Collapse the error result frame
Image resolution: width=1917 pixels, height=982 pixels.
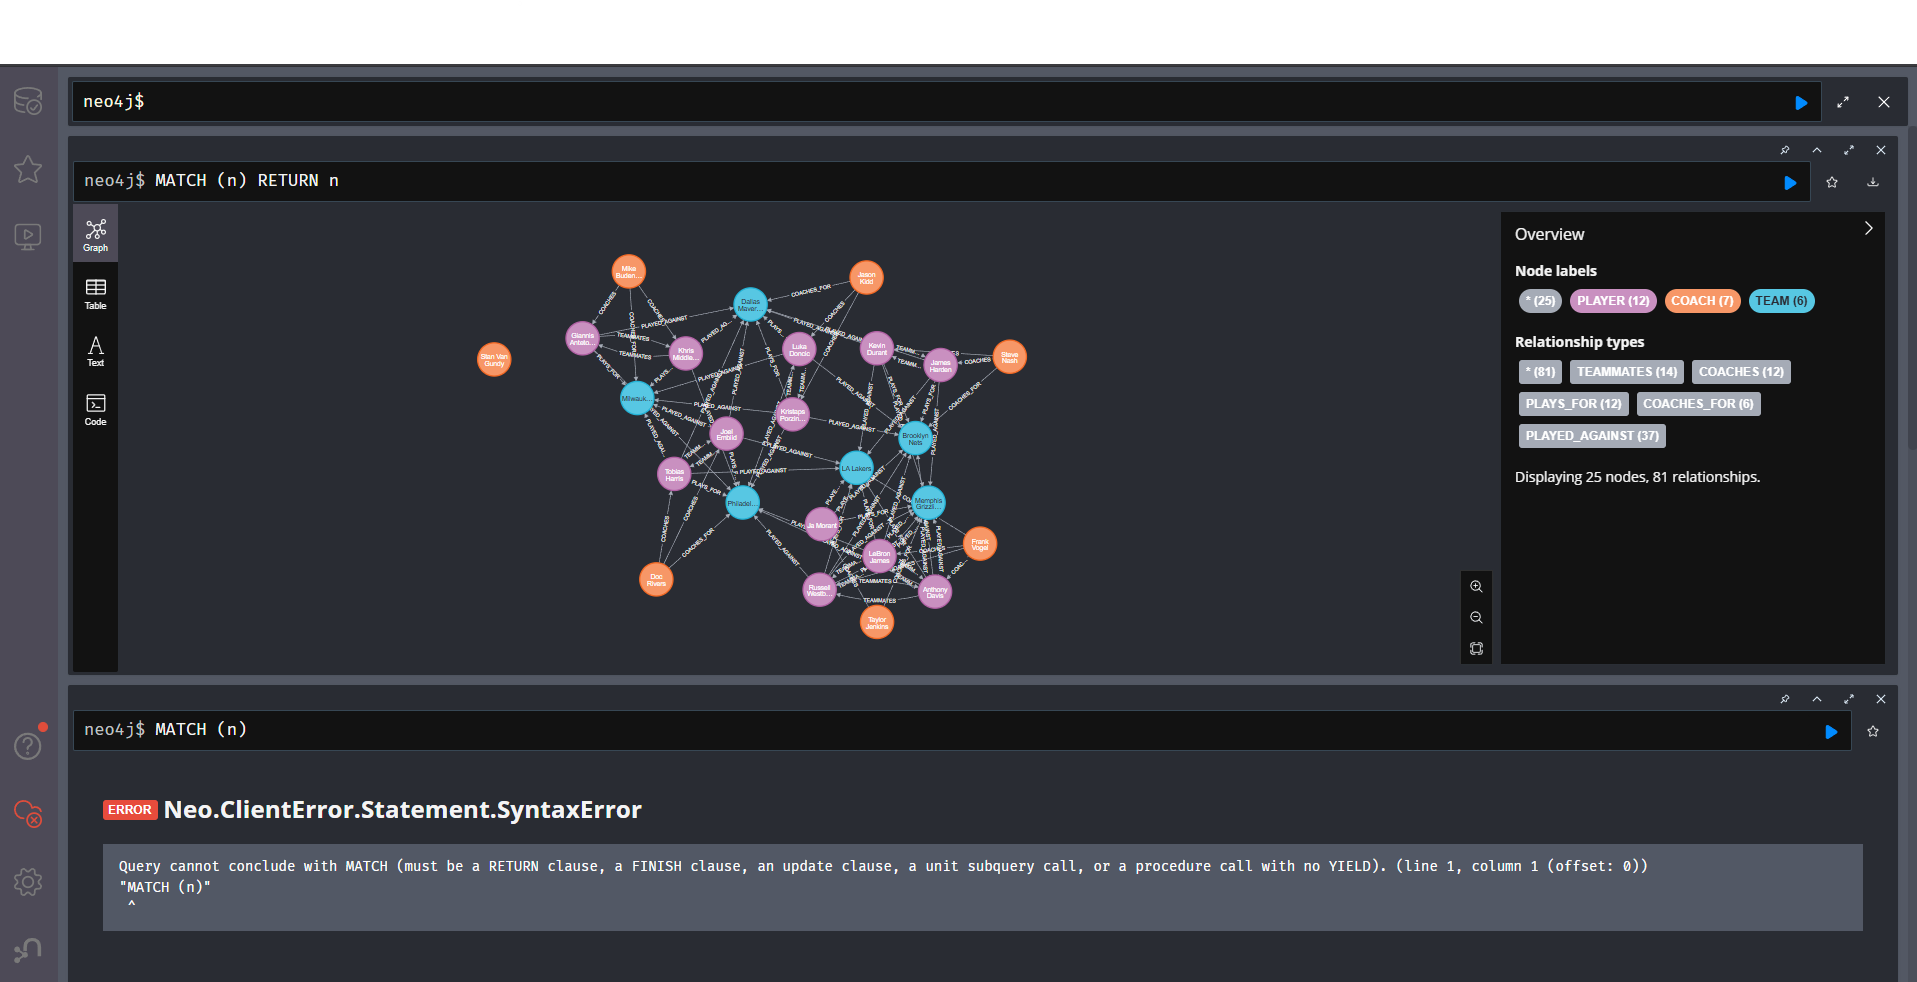1817,699
